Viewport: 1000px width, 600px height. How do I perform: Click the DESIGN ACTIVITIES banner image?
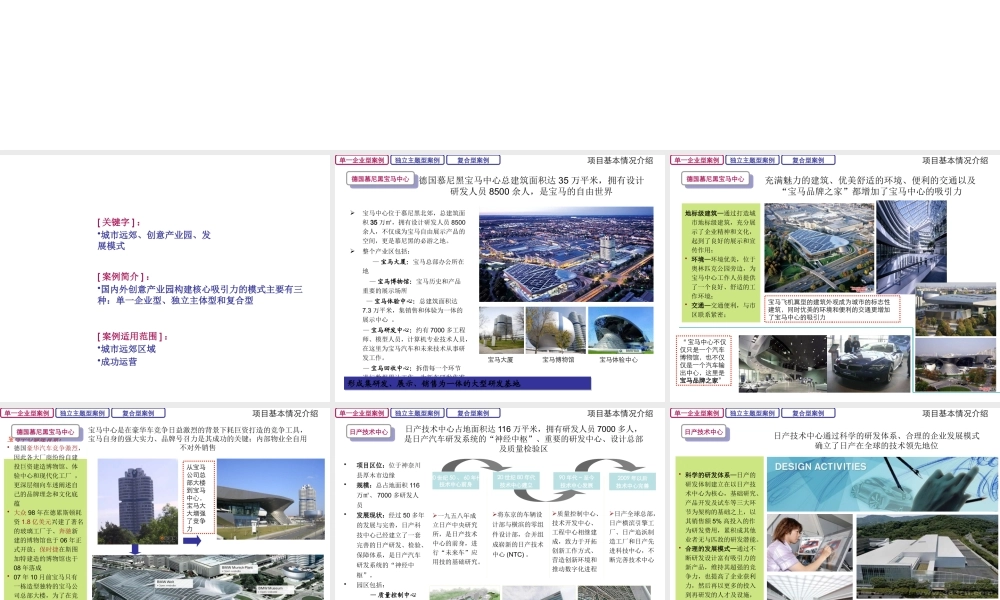[x=883, y=484]
